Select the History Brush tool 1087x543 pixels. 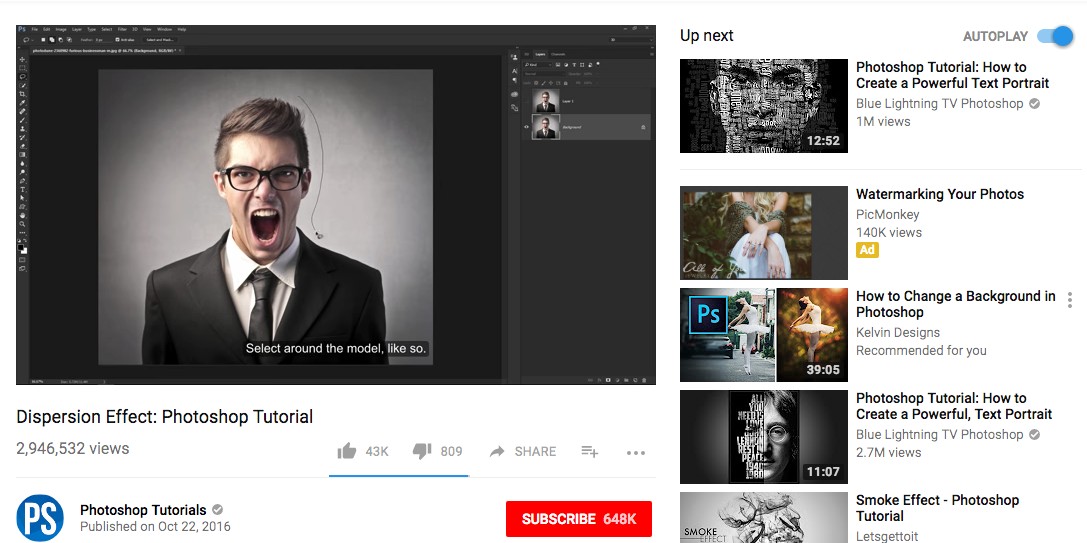click(22, 137)
